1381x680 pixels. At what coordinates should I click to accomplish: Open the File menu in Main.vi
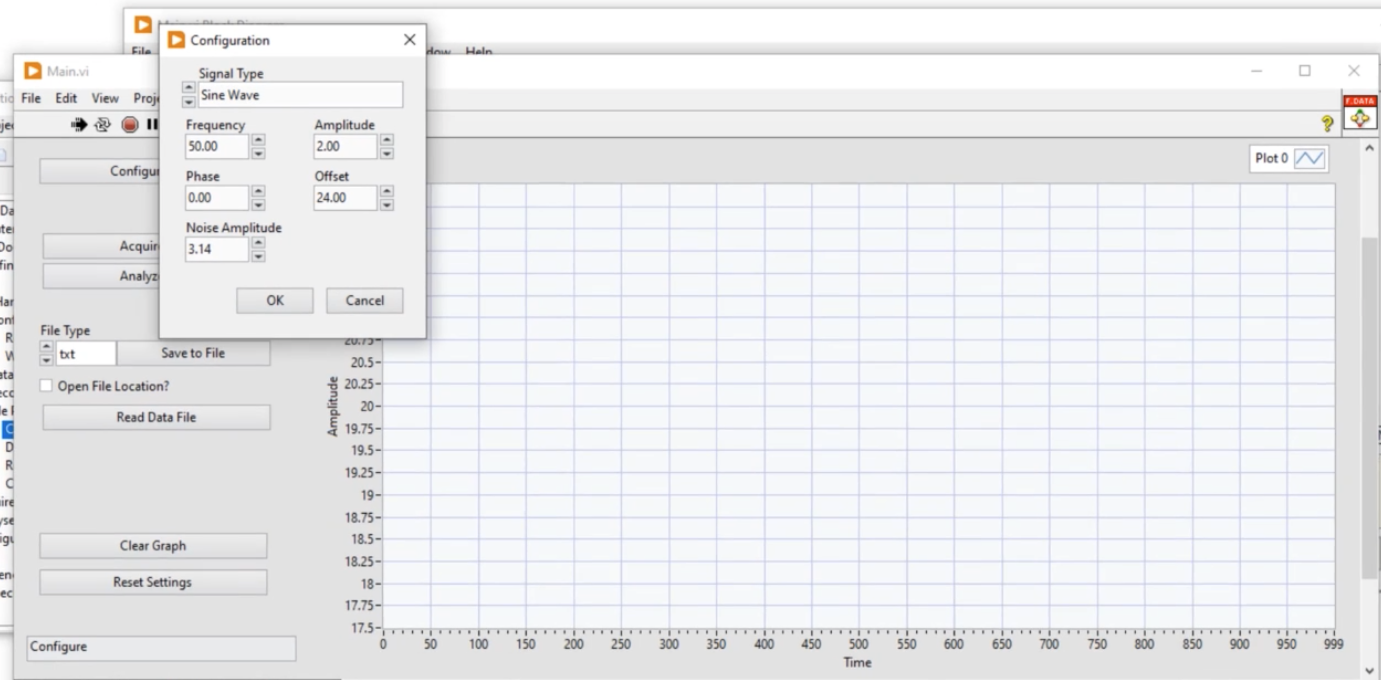[31, 98]
